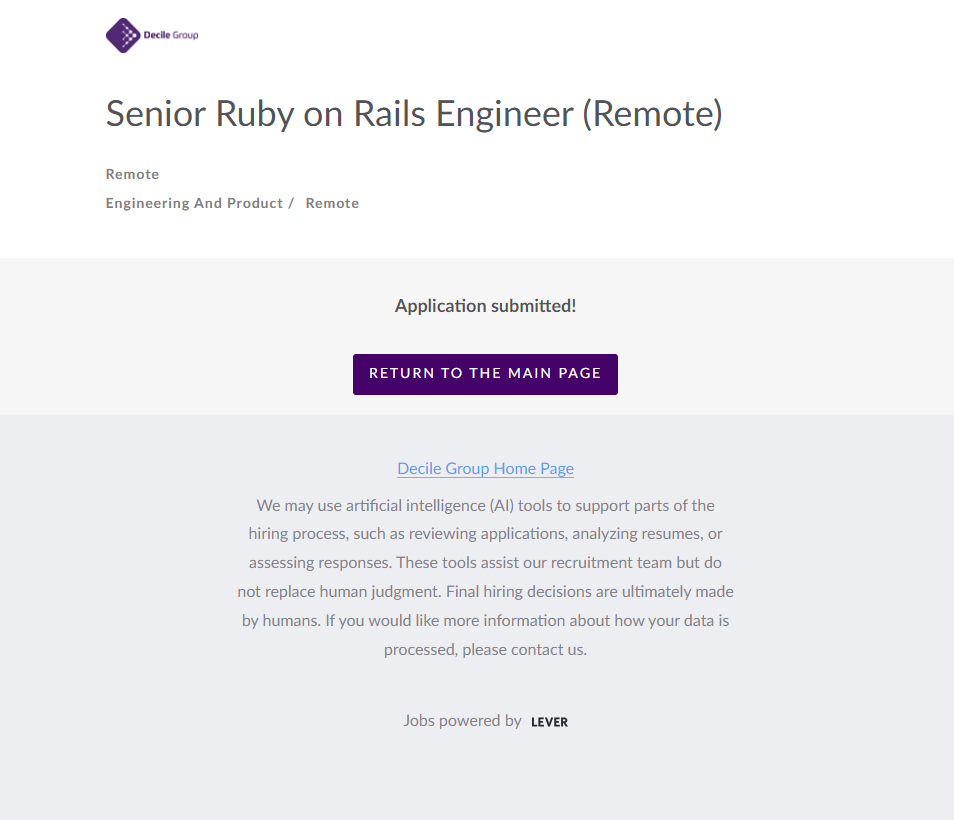The image size is (954, 820).
Task: Click the "Engineering And Product" department label
Action: (194, 203)
